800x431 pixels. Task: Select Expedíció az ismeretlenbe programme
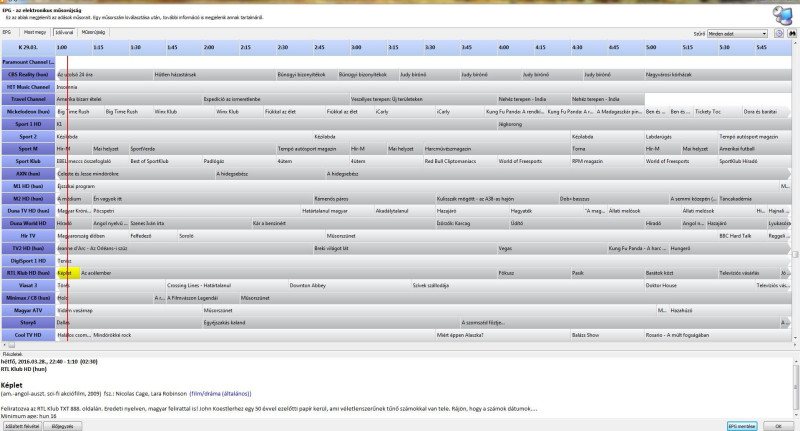[276, 99]
